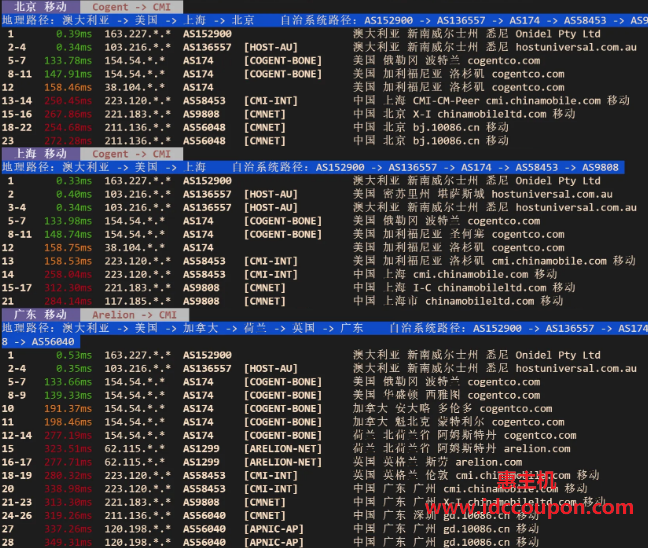Click the 280.32ms latency value
The height and width of the screenshot is (548, 648).
coord(68,475)
